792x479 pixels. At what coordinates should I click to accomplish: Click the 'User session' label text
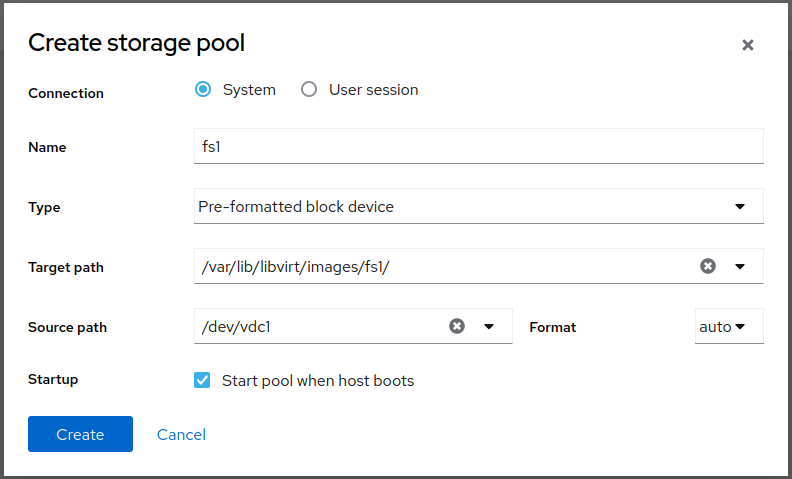pyautogui.click(x=373, y=89)
